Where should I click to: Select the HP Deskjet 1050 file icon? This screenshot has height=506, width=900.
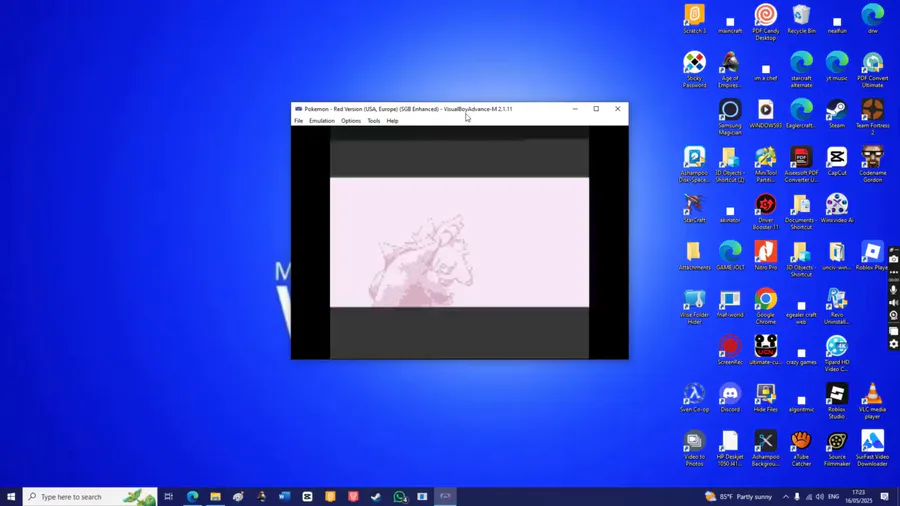[730, 449]
